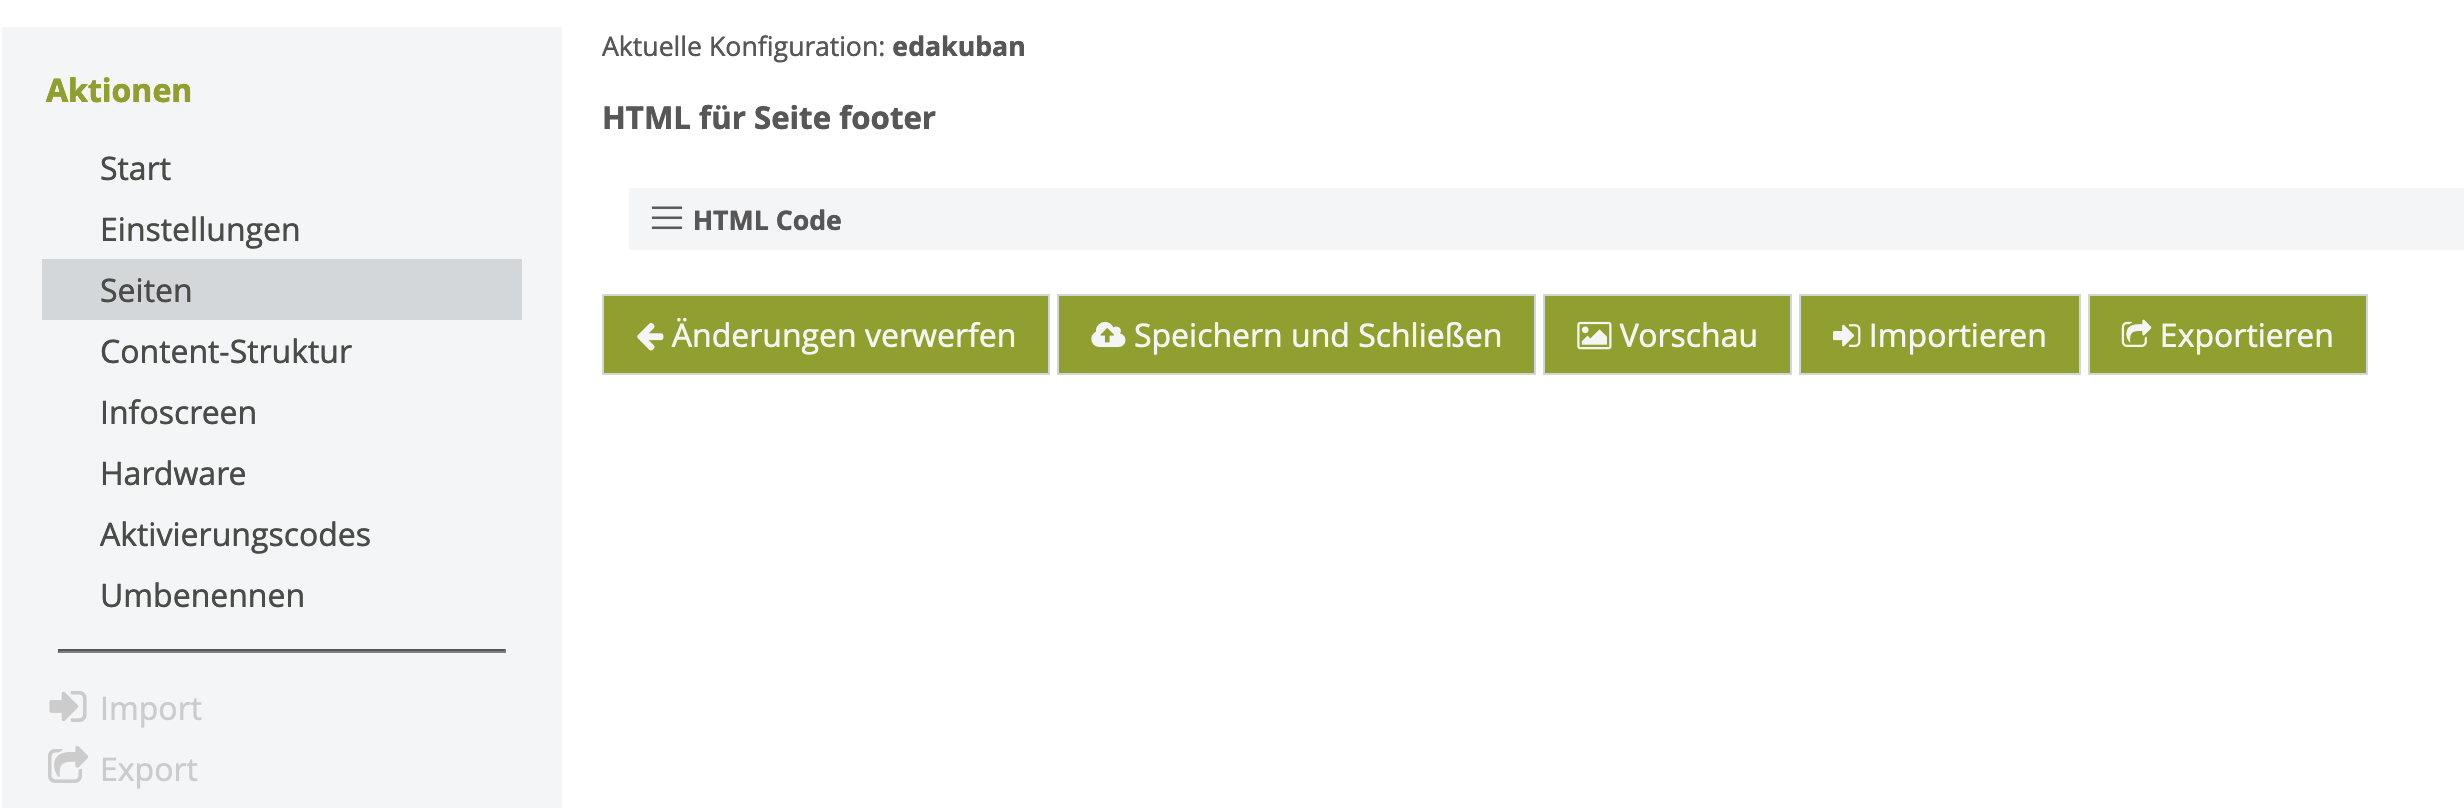Image resolution: width=2464 pixels, height=808 pixels.
Task: Click the back arrow icon on Änderungen verwerfen
Action: click(x=650, y=337)
